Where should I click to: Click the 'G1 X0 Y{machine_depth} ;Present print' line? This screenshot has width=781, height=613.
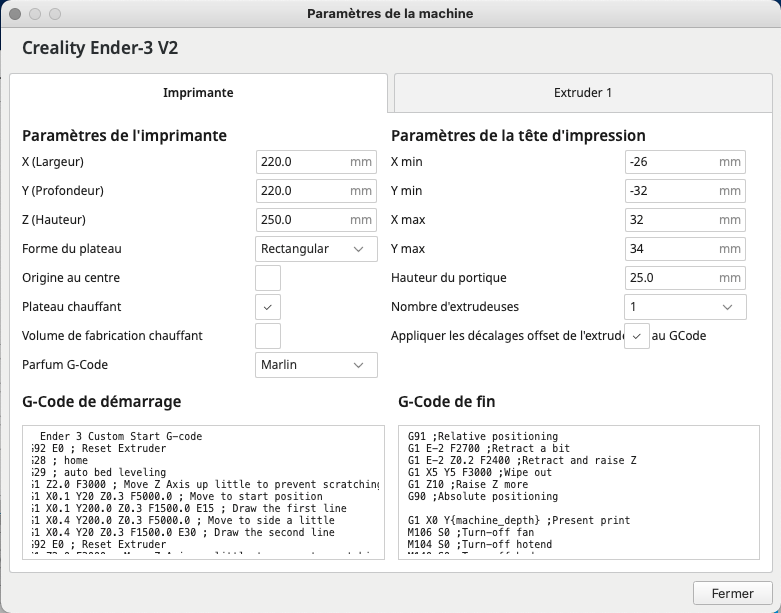tap(519, 520)
